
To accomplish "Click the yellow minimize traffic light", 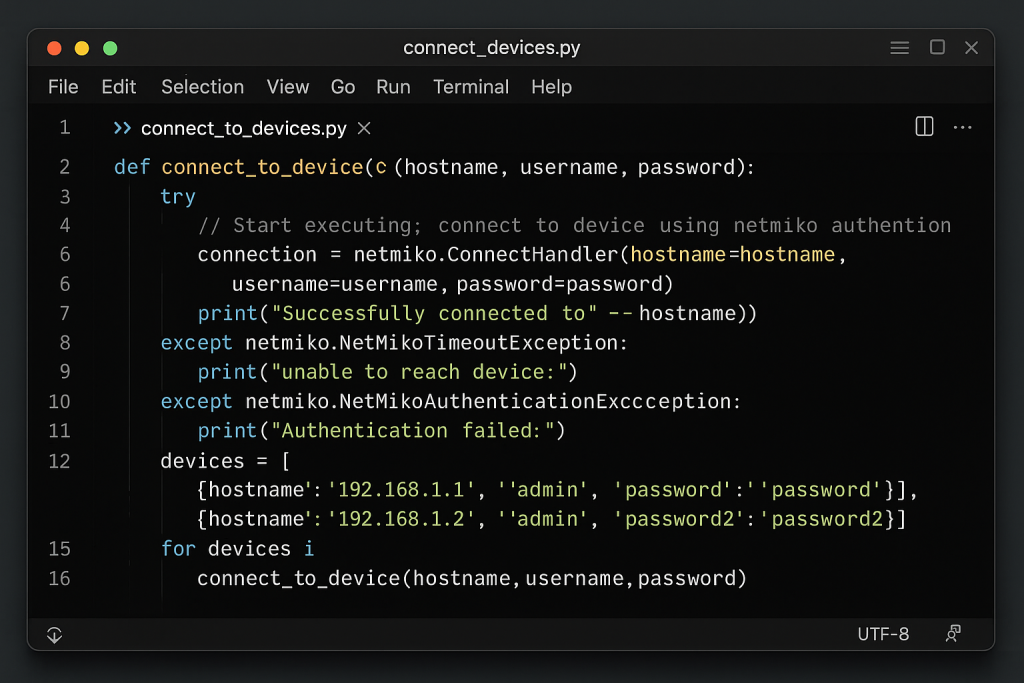I will click(x=82, y=48).
